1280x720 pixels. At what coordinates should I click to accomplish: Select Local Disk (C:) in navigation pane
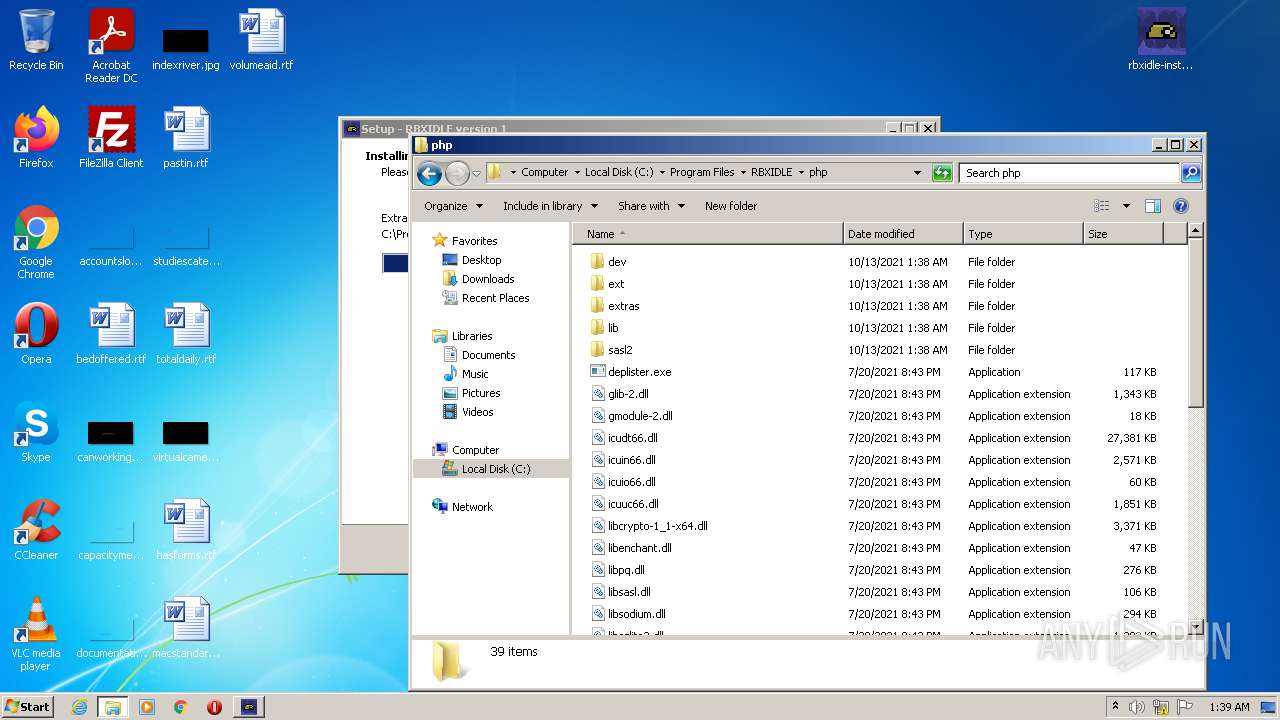(x=486, y=469)
